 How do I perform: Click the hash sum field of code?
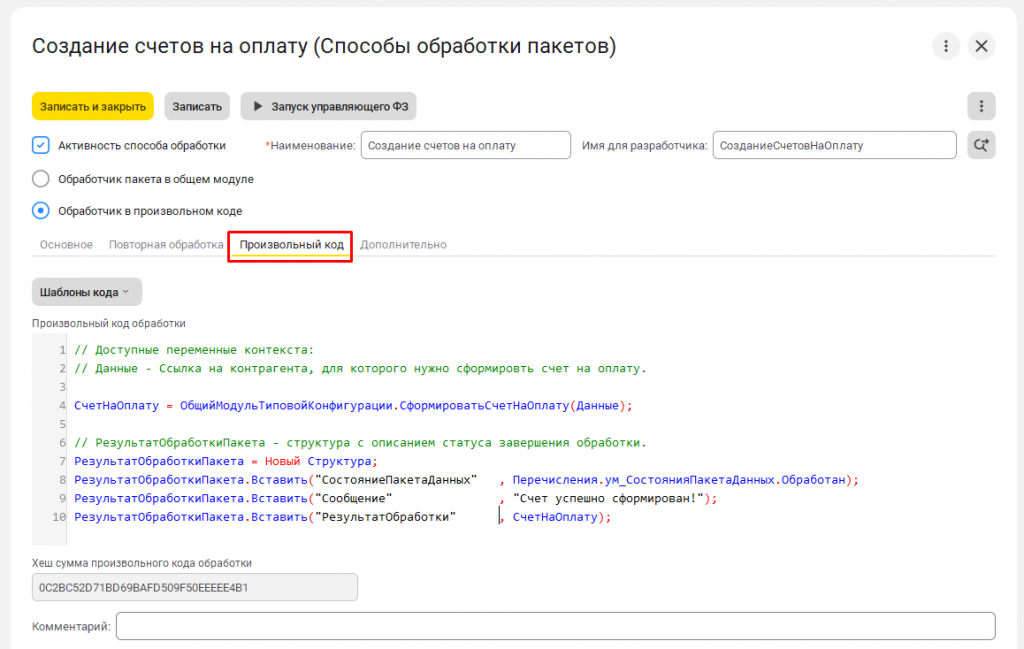[x=195, y=587]
